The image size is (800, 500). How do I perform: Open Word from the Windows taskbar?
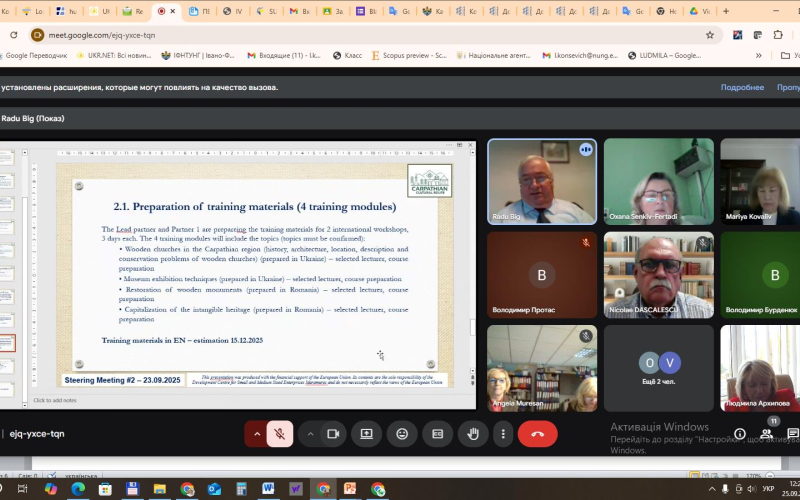click(x=268, y=489)
